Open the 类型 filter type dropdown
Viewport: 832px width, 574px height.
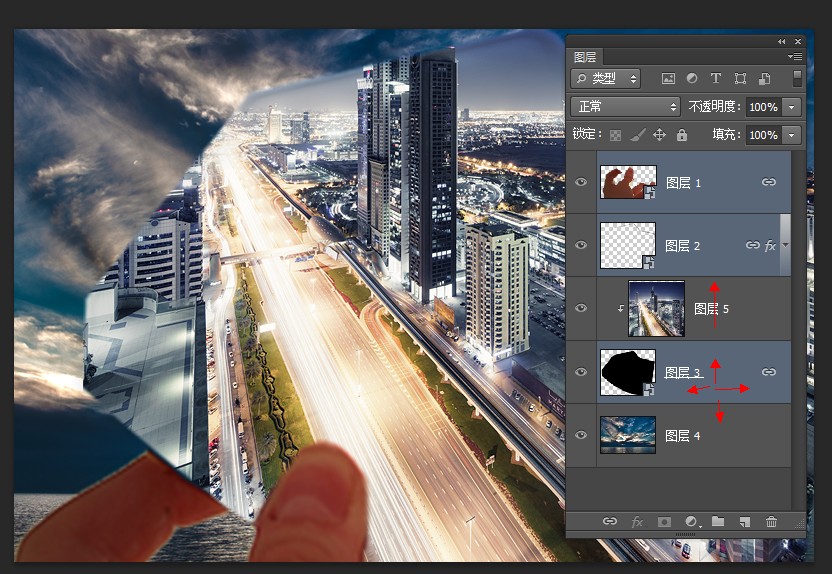tap(605, 79)
